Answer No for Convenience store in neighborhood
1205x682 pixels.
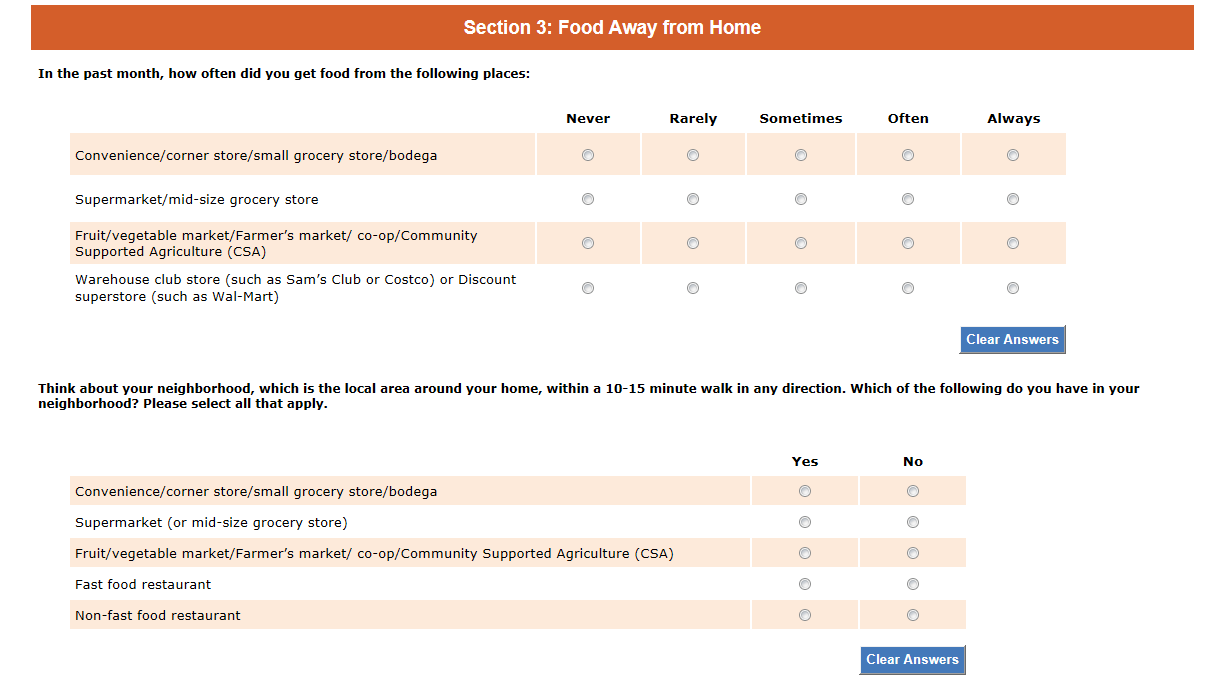(913, 491)
